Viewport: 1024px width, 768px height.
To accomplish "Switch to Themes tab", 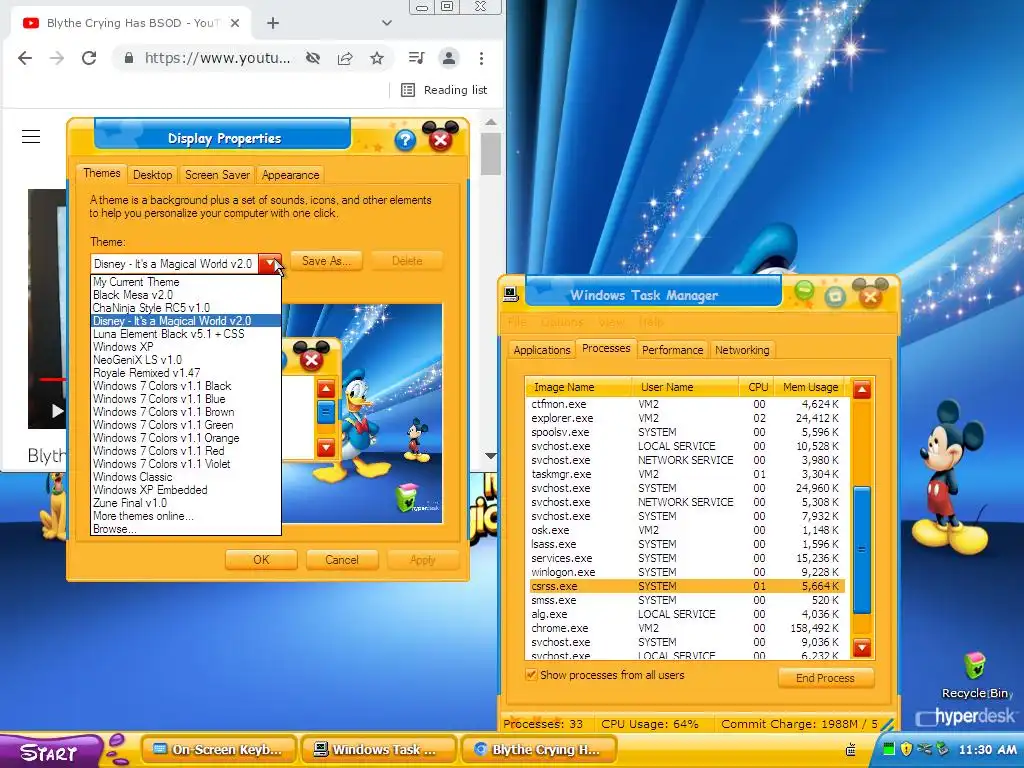I will 101,173.
